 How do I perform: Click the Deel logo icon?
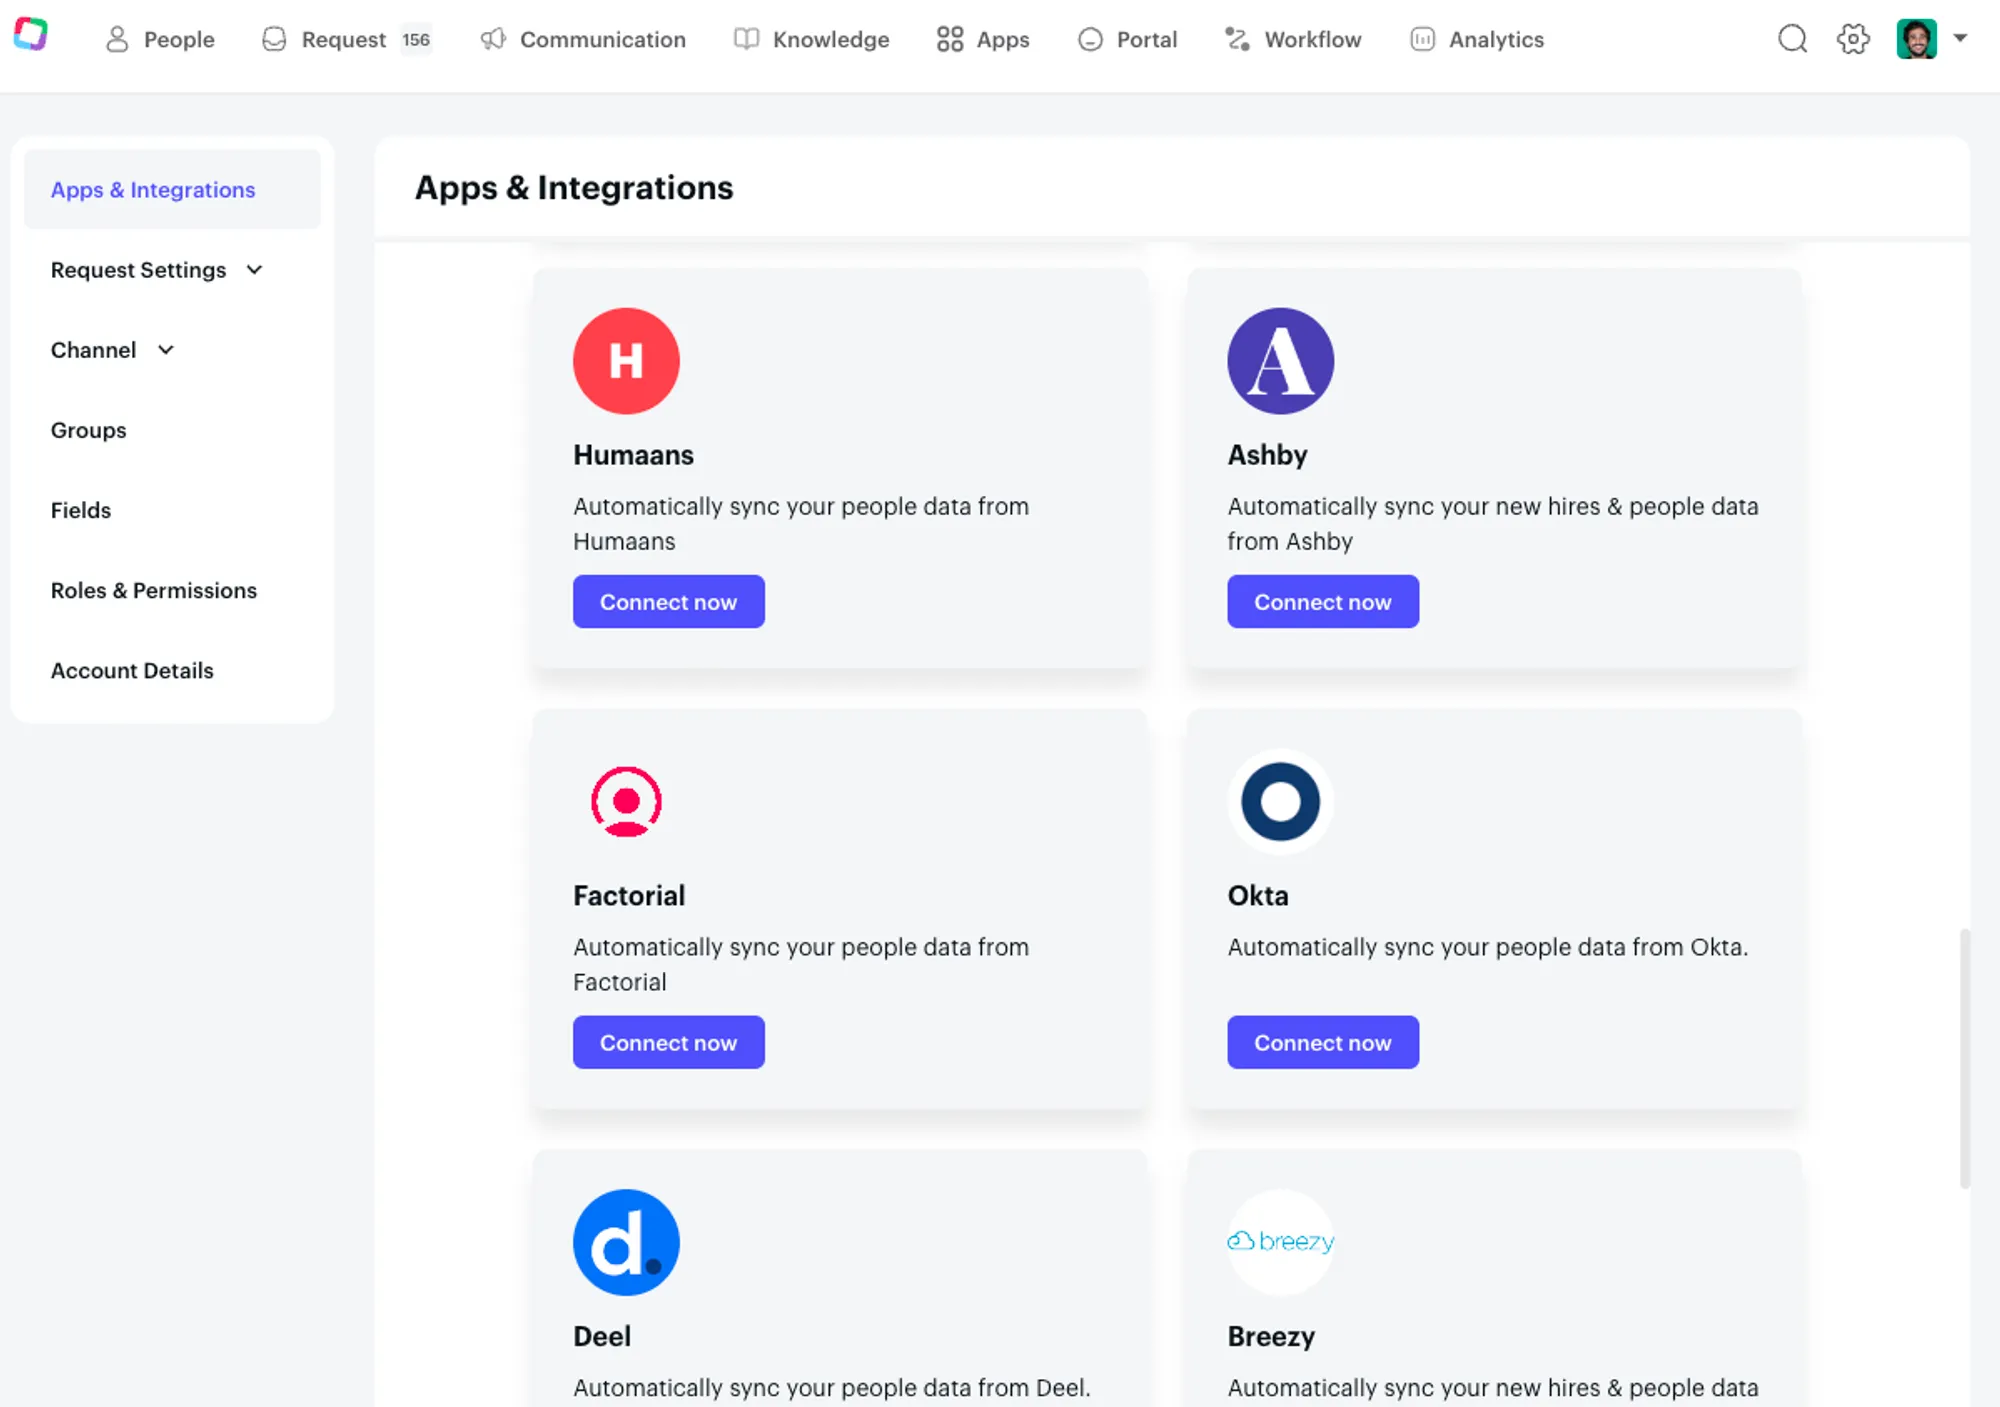click(x=626, y=1242)
